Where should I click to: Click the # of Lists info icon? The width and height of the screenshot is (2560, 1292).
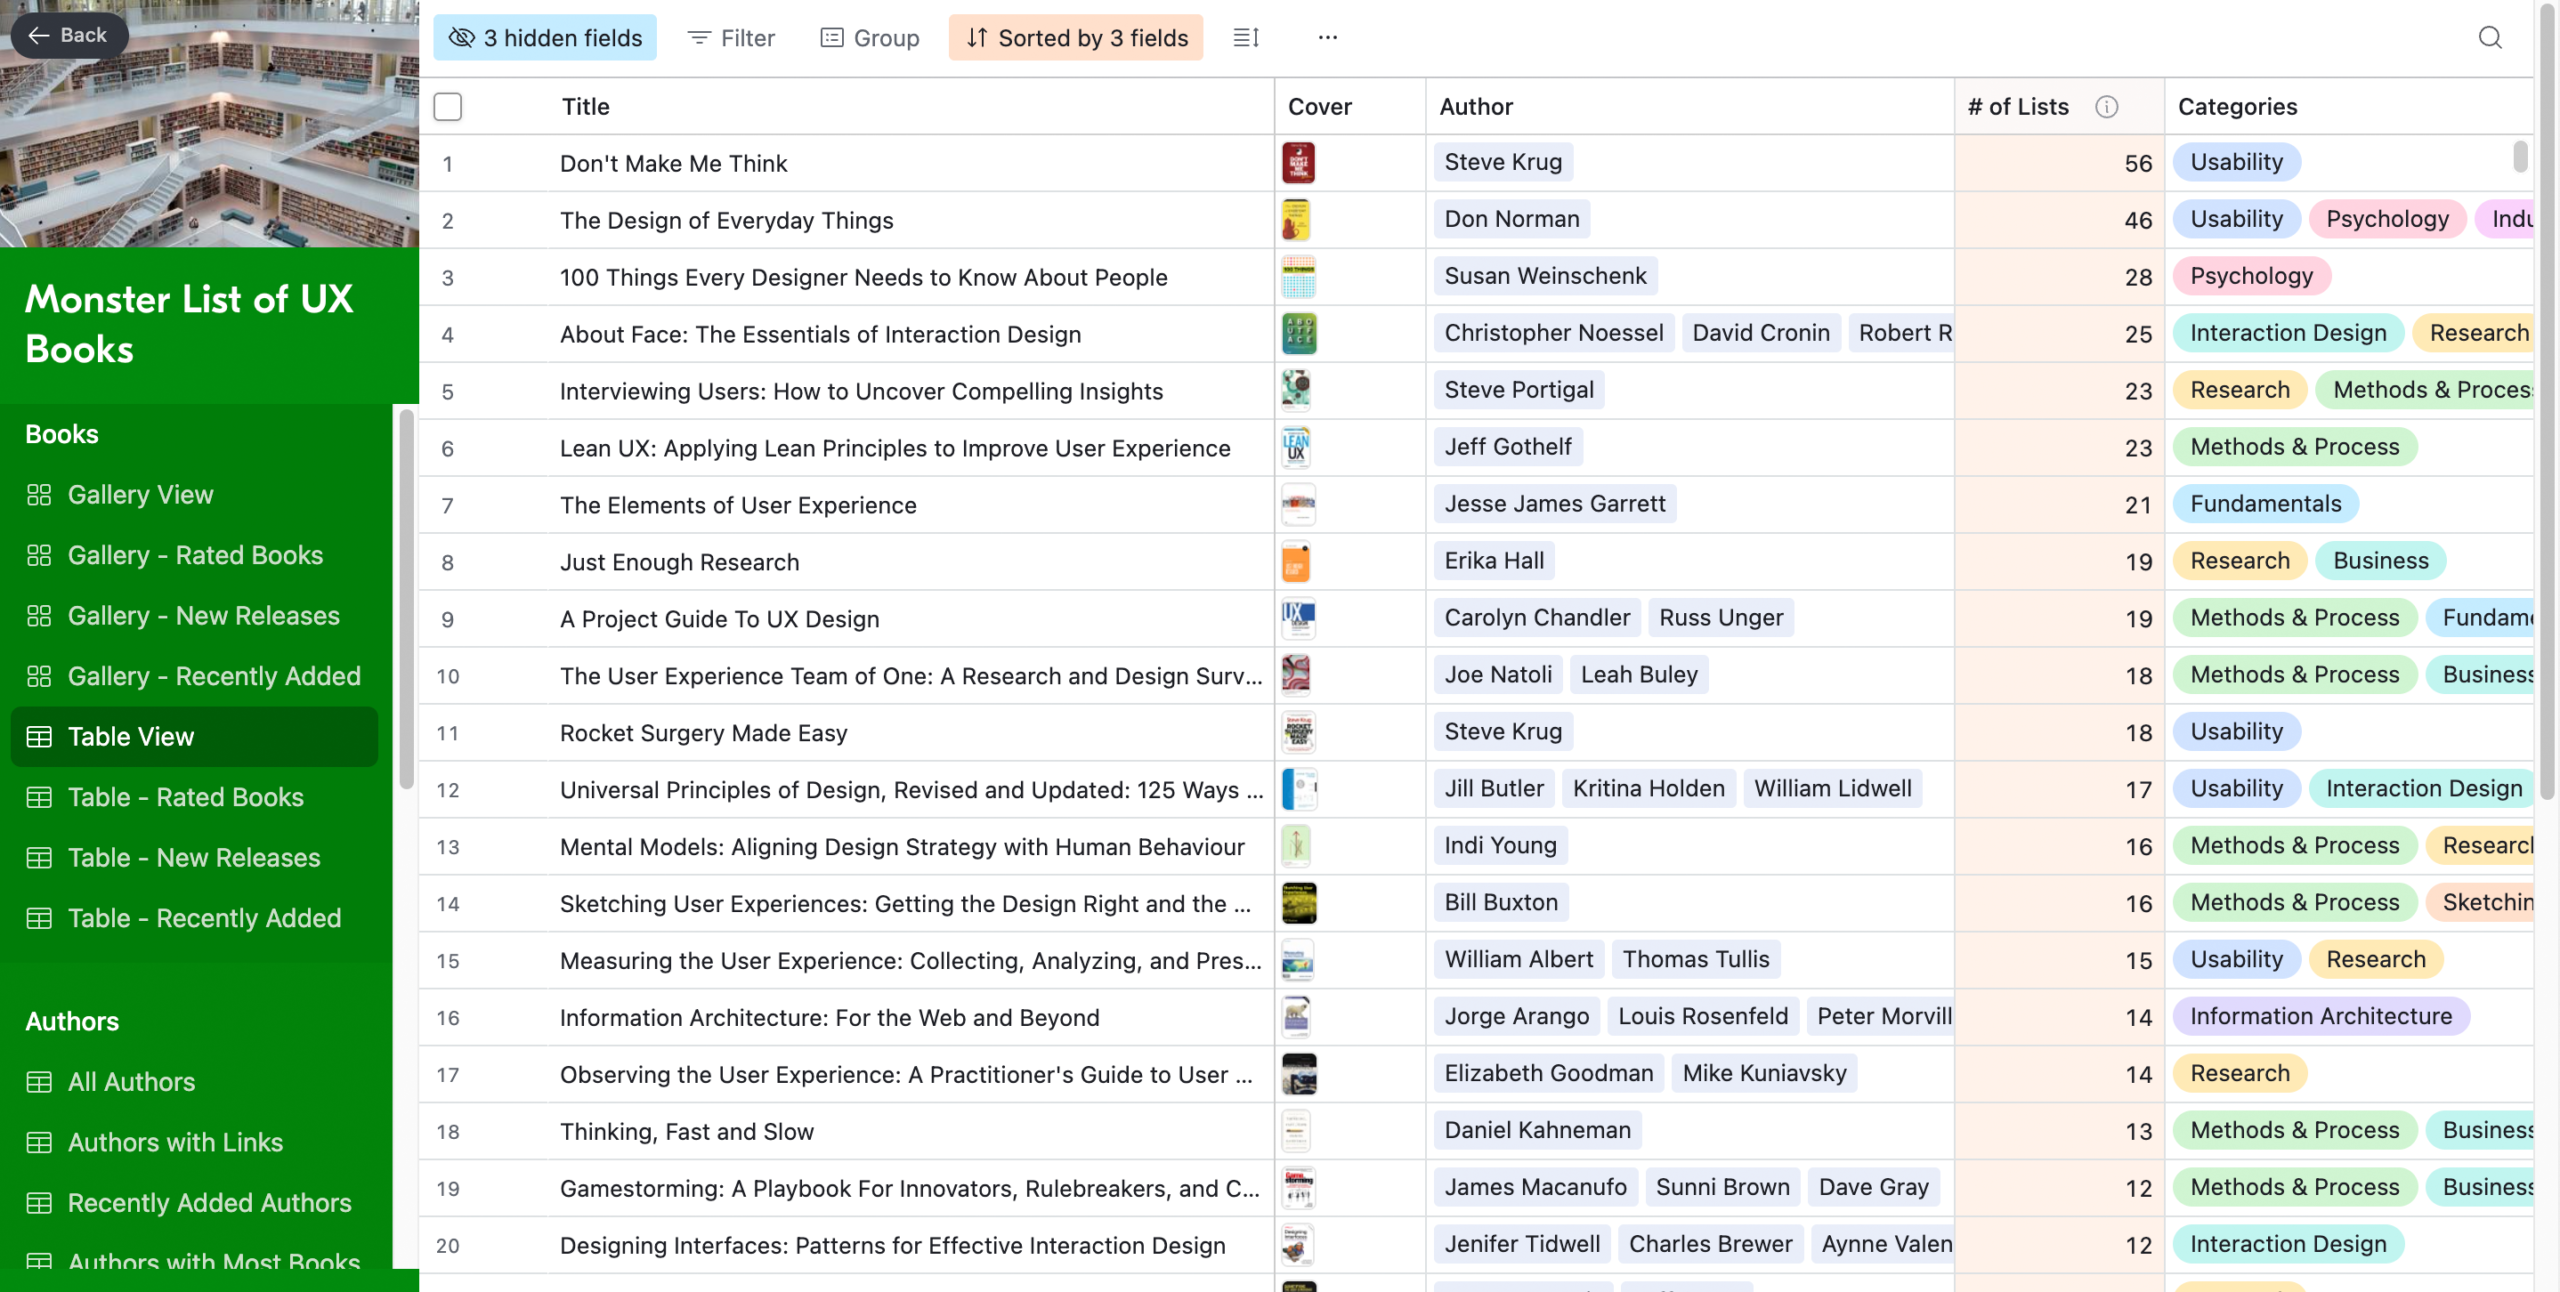tap(2106, 107)
